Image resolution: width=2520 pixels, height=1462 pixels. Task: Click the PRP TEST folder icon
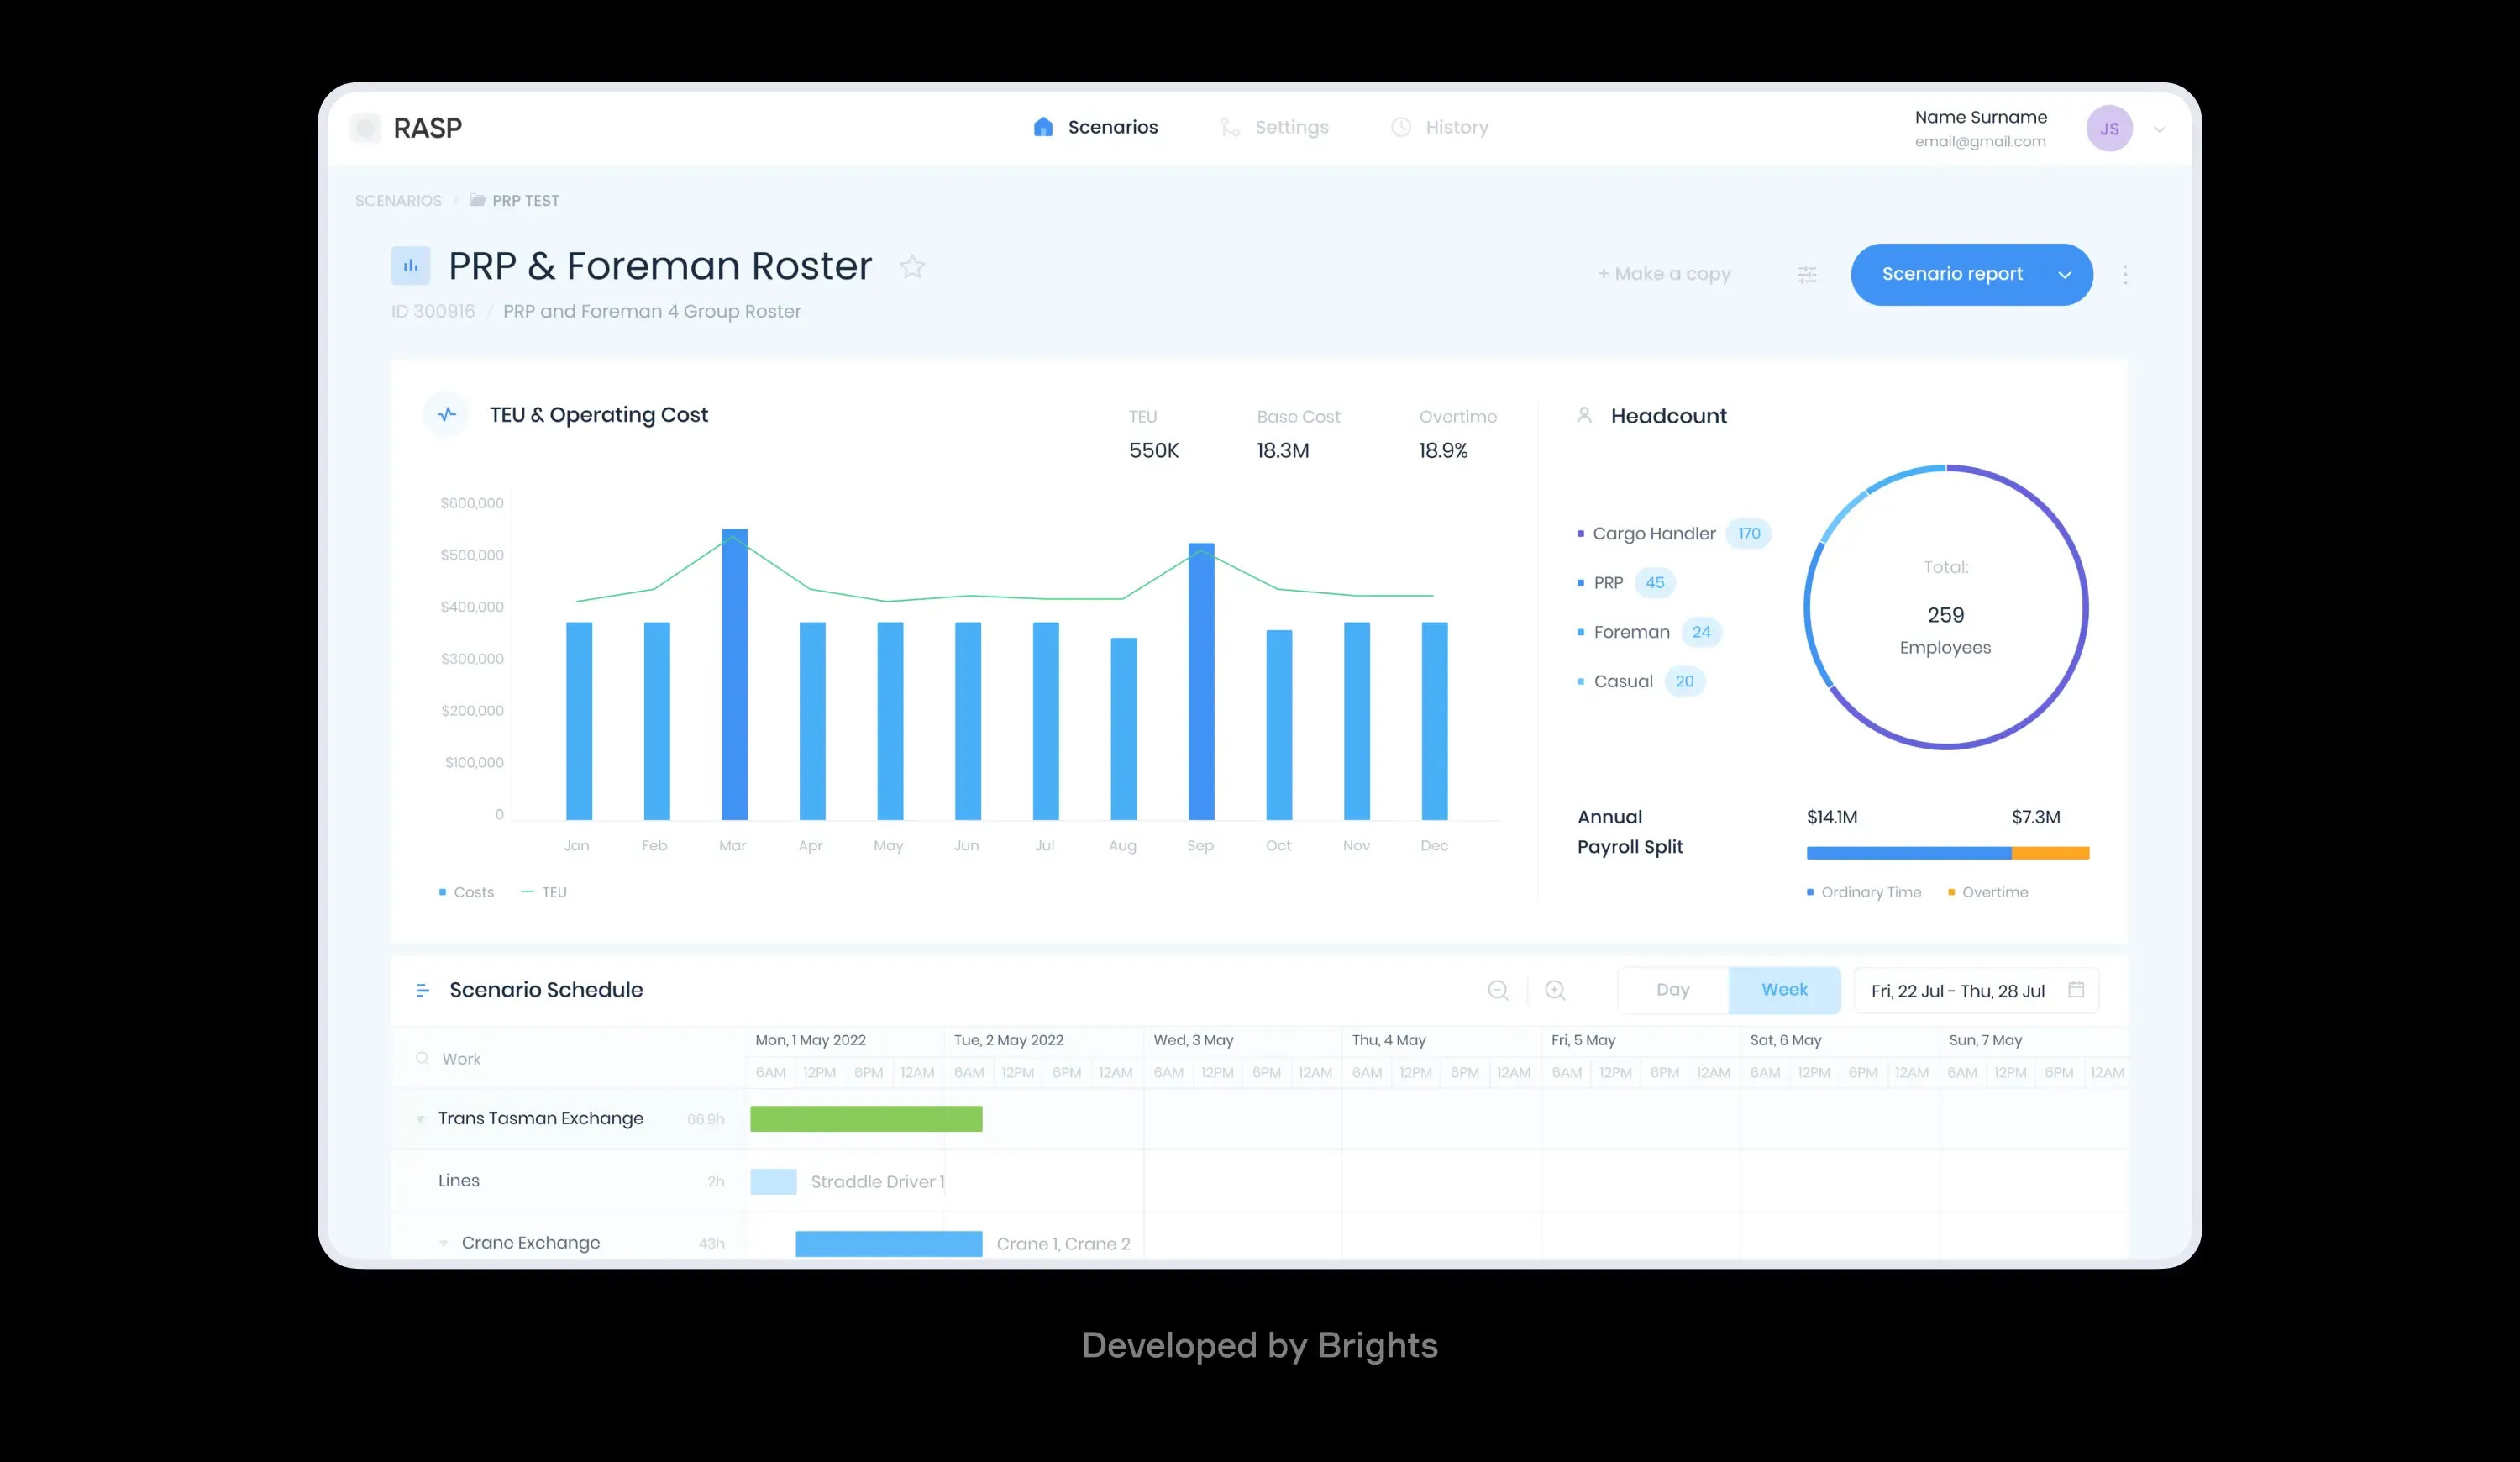click(478, 200)
